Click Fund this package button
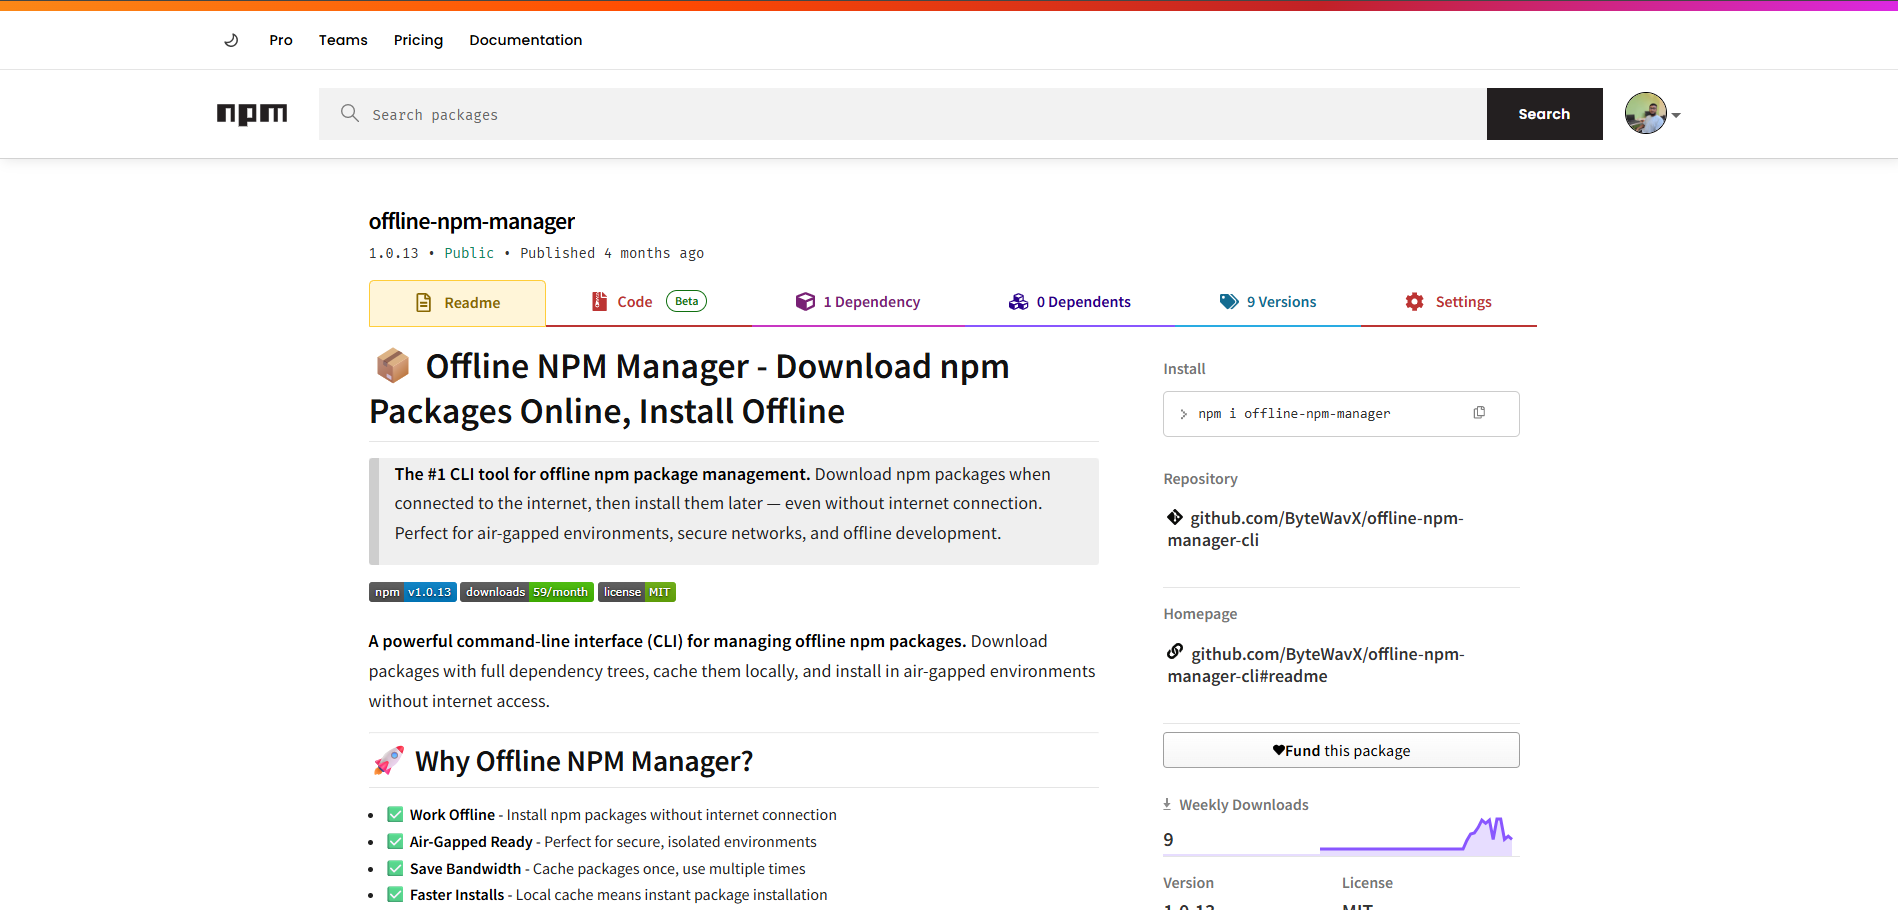 pyautogui.click(x=1341, y=750)
